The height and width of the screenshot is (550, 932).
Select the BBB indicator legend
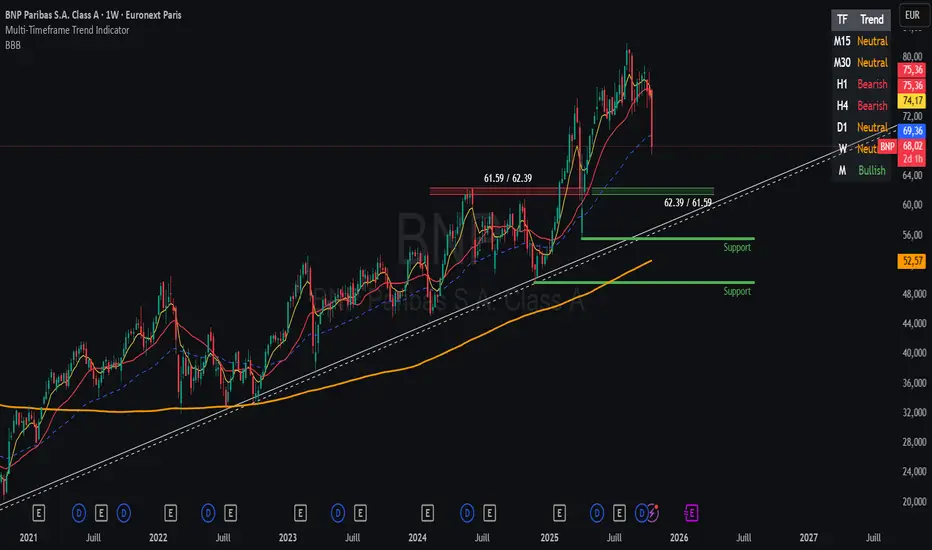coord(12,45)
